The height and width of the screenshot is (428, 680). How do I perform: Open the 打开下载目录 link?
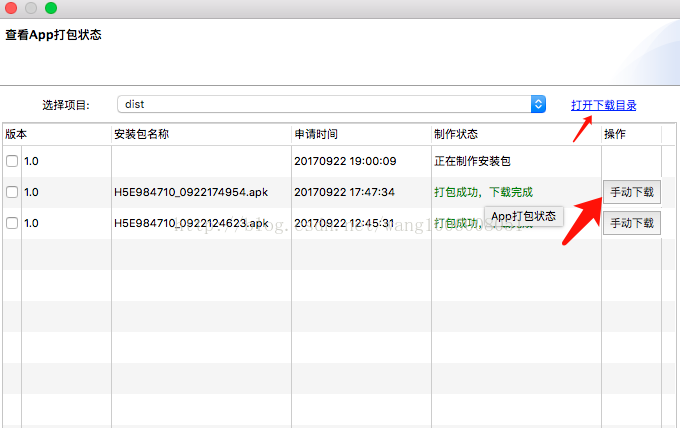pos(603,105)
